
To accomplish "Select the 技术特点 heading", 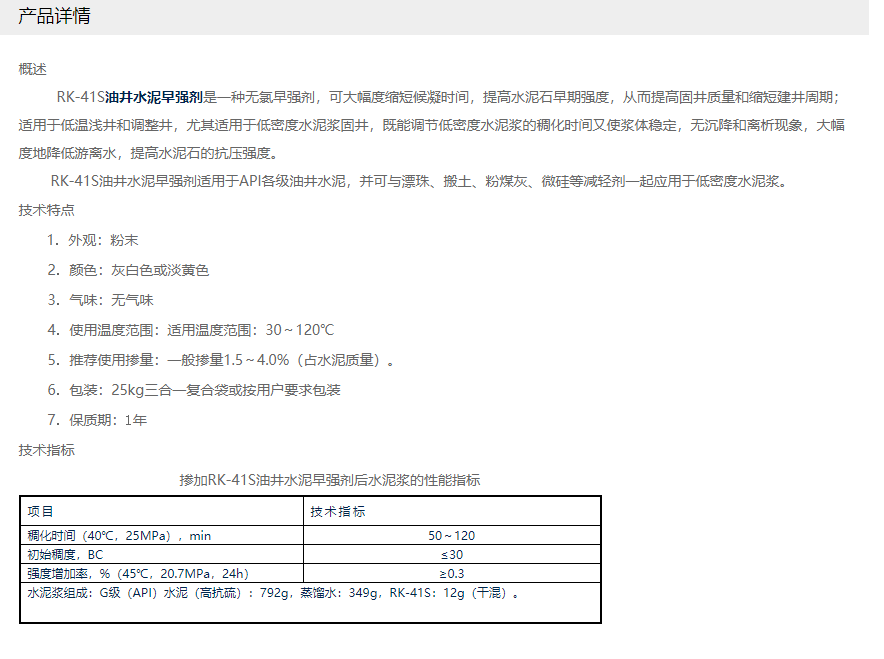I will [x=46, y=210].
